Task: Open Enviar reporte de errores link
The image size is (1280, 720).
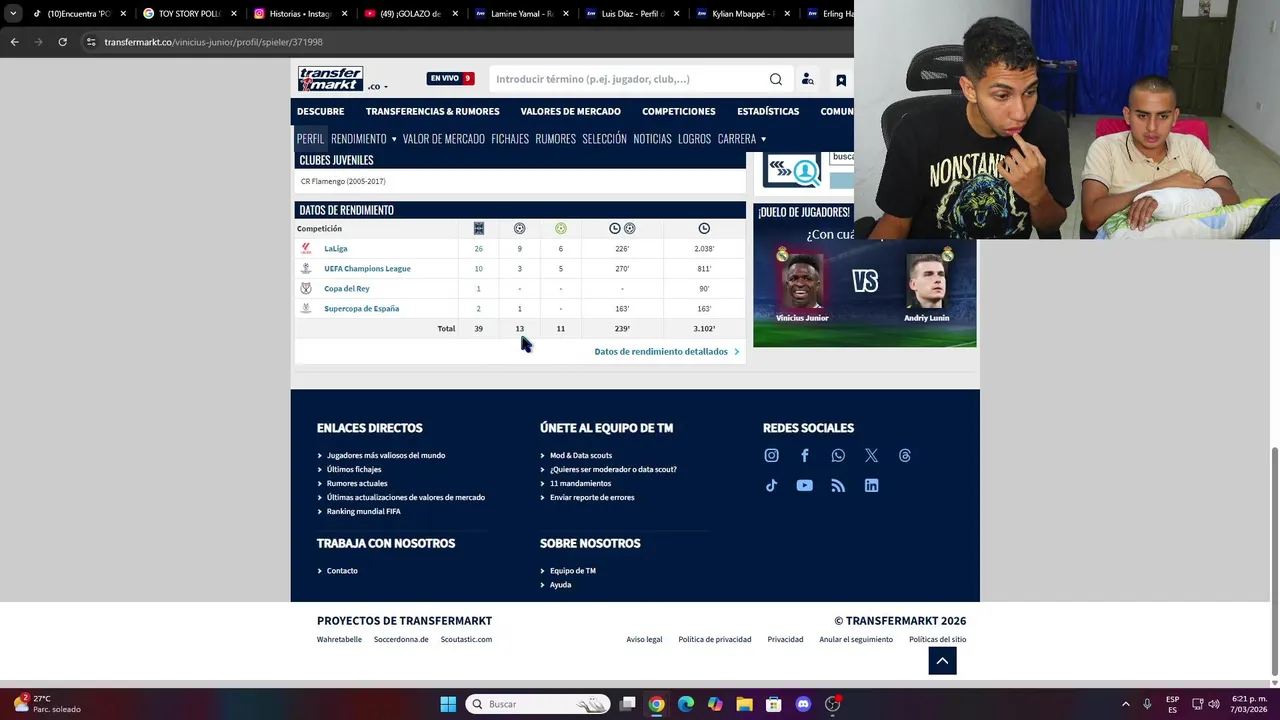Action: [592, 497]
